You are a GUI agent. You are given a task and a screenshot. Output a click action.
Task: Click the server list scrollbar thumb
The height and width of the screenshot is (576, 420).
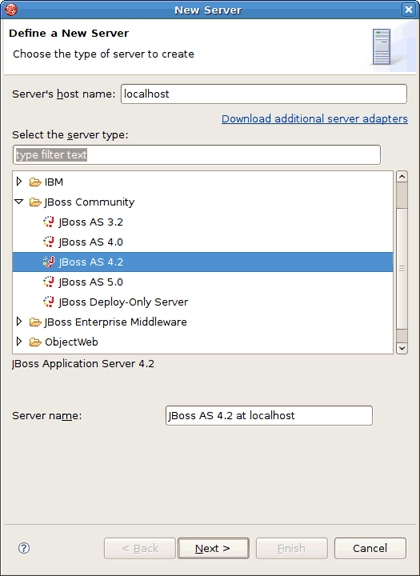402,269
